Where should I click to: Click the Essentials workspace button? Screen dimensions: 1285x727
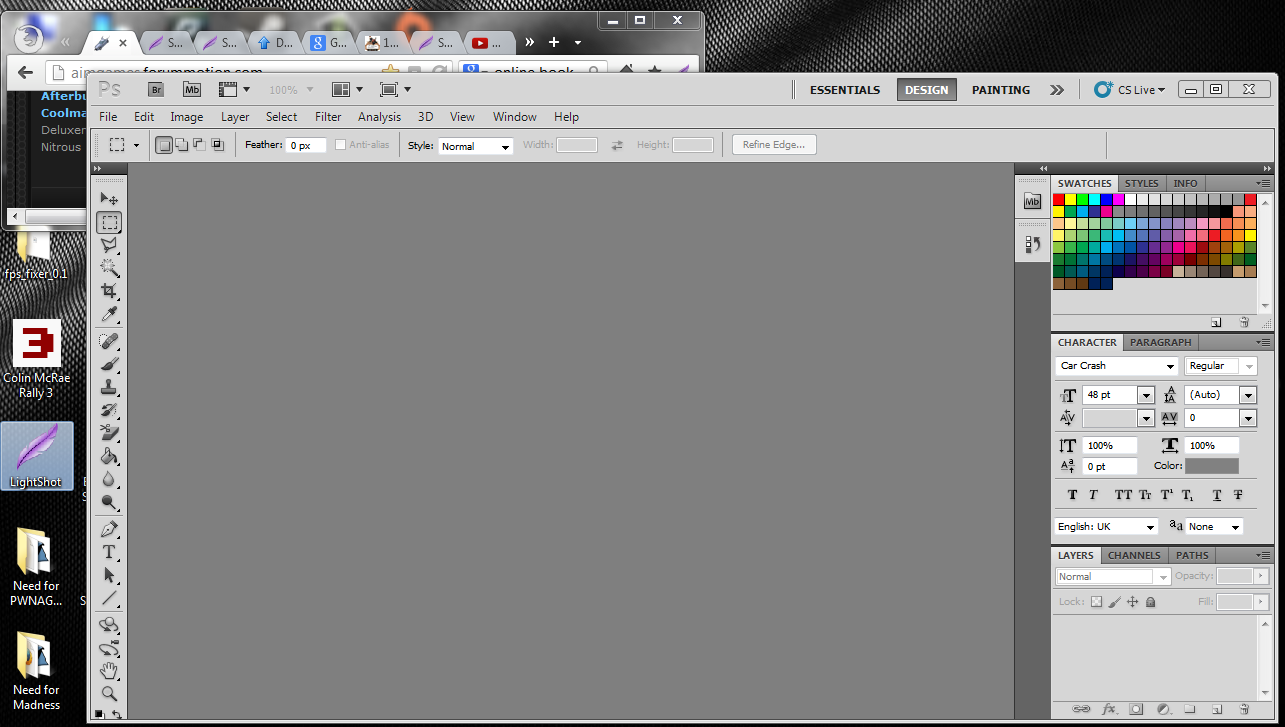(845, 90)
